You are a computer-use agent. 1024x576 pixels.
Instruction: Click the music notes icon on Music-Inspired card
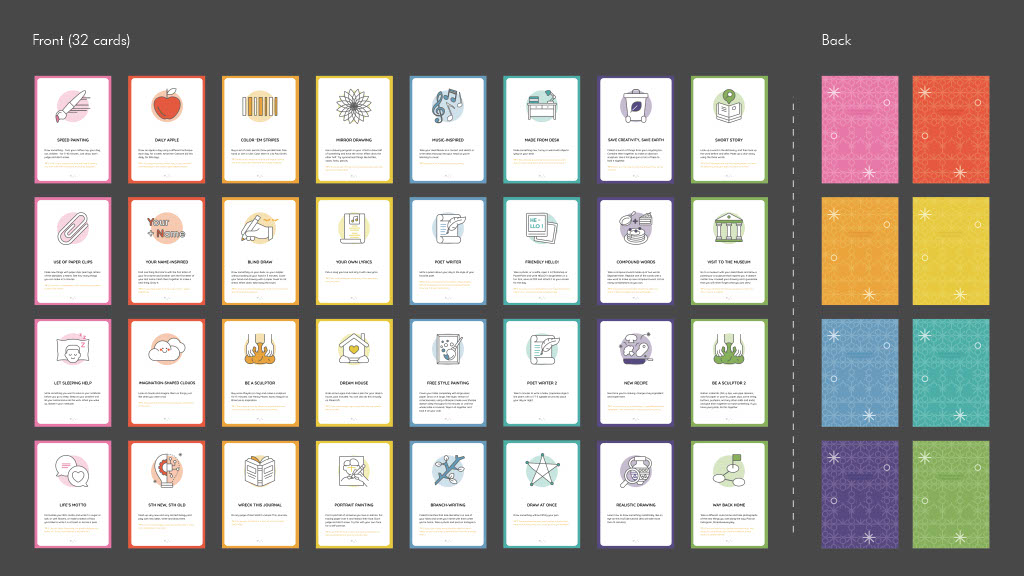coord(447,105)
